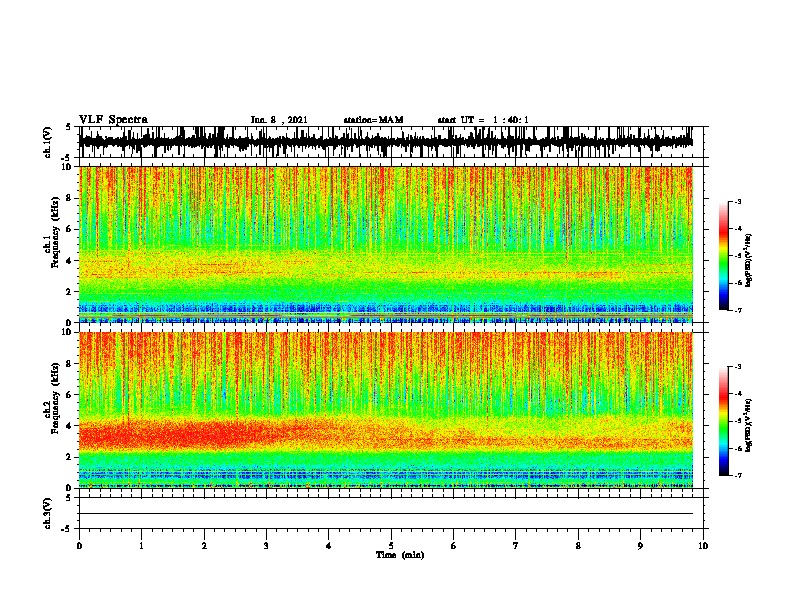Image resolution: width=792 pixels, height=612 pixels.
Task: Click the x-axis tick label "3" minutes
Action: pos(266,546)
